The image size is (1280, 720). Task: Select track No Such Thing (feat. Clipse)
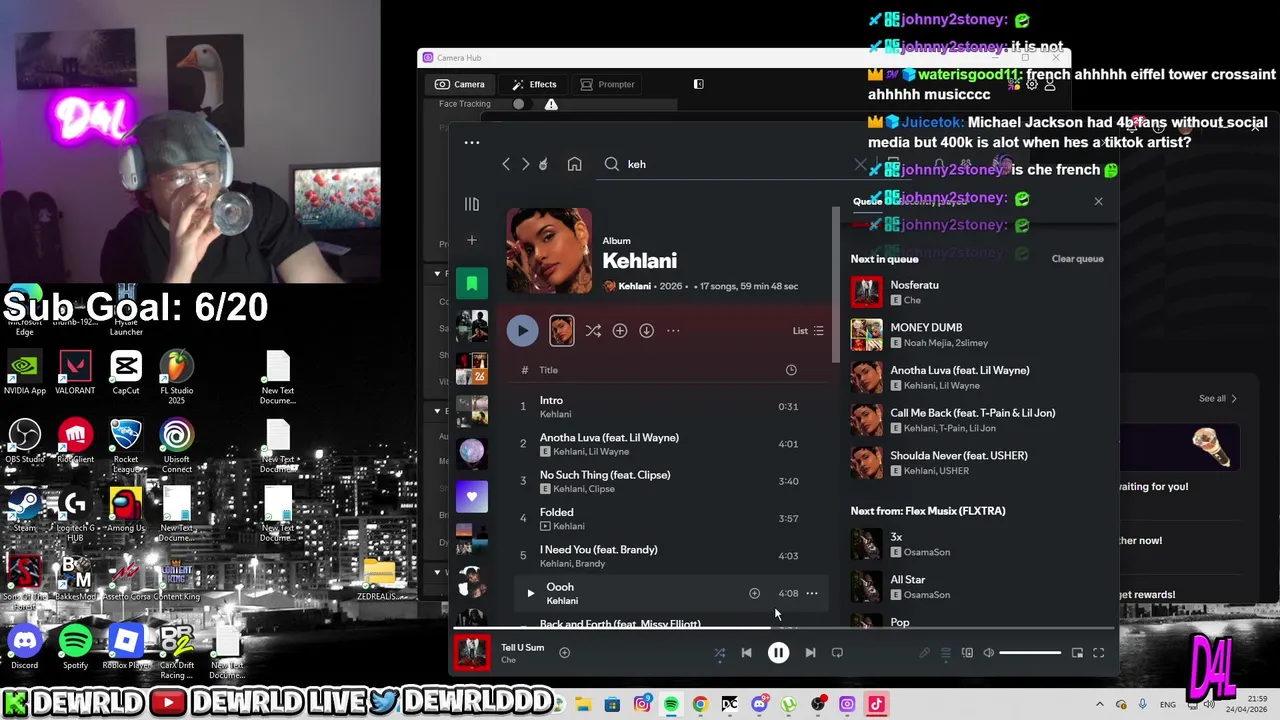pos(605,475)
